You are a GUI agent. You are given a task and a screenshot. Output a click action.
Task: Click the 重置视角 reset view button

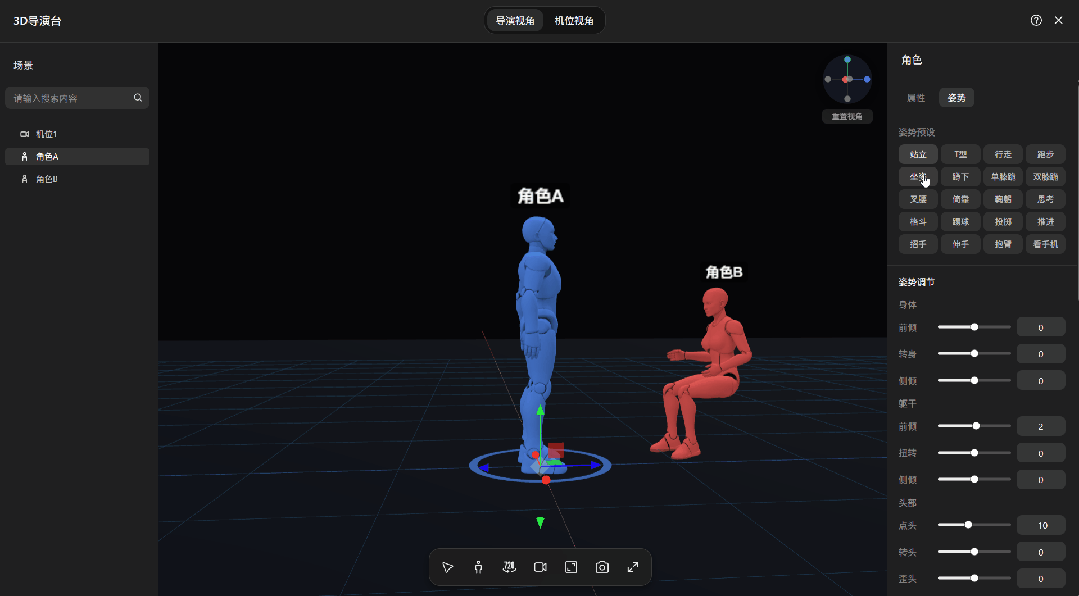click(847, 116)
